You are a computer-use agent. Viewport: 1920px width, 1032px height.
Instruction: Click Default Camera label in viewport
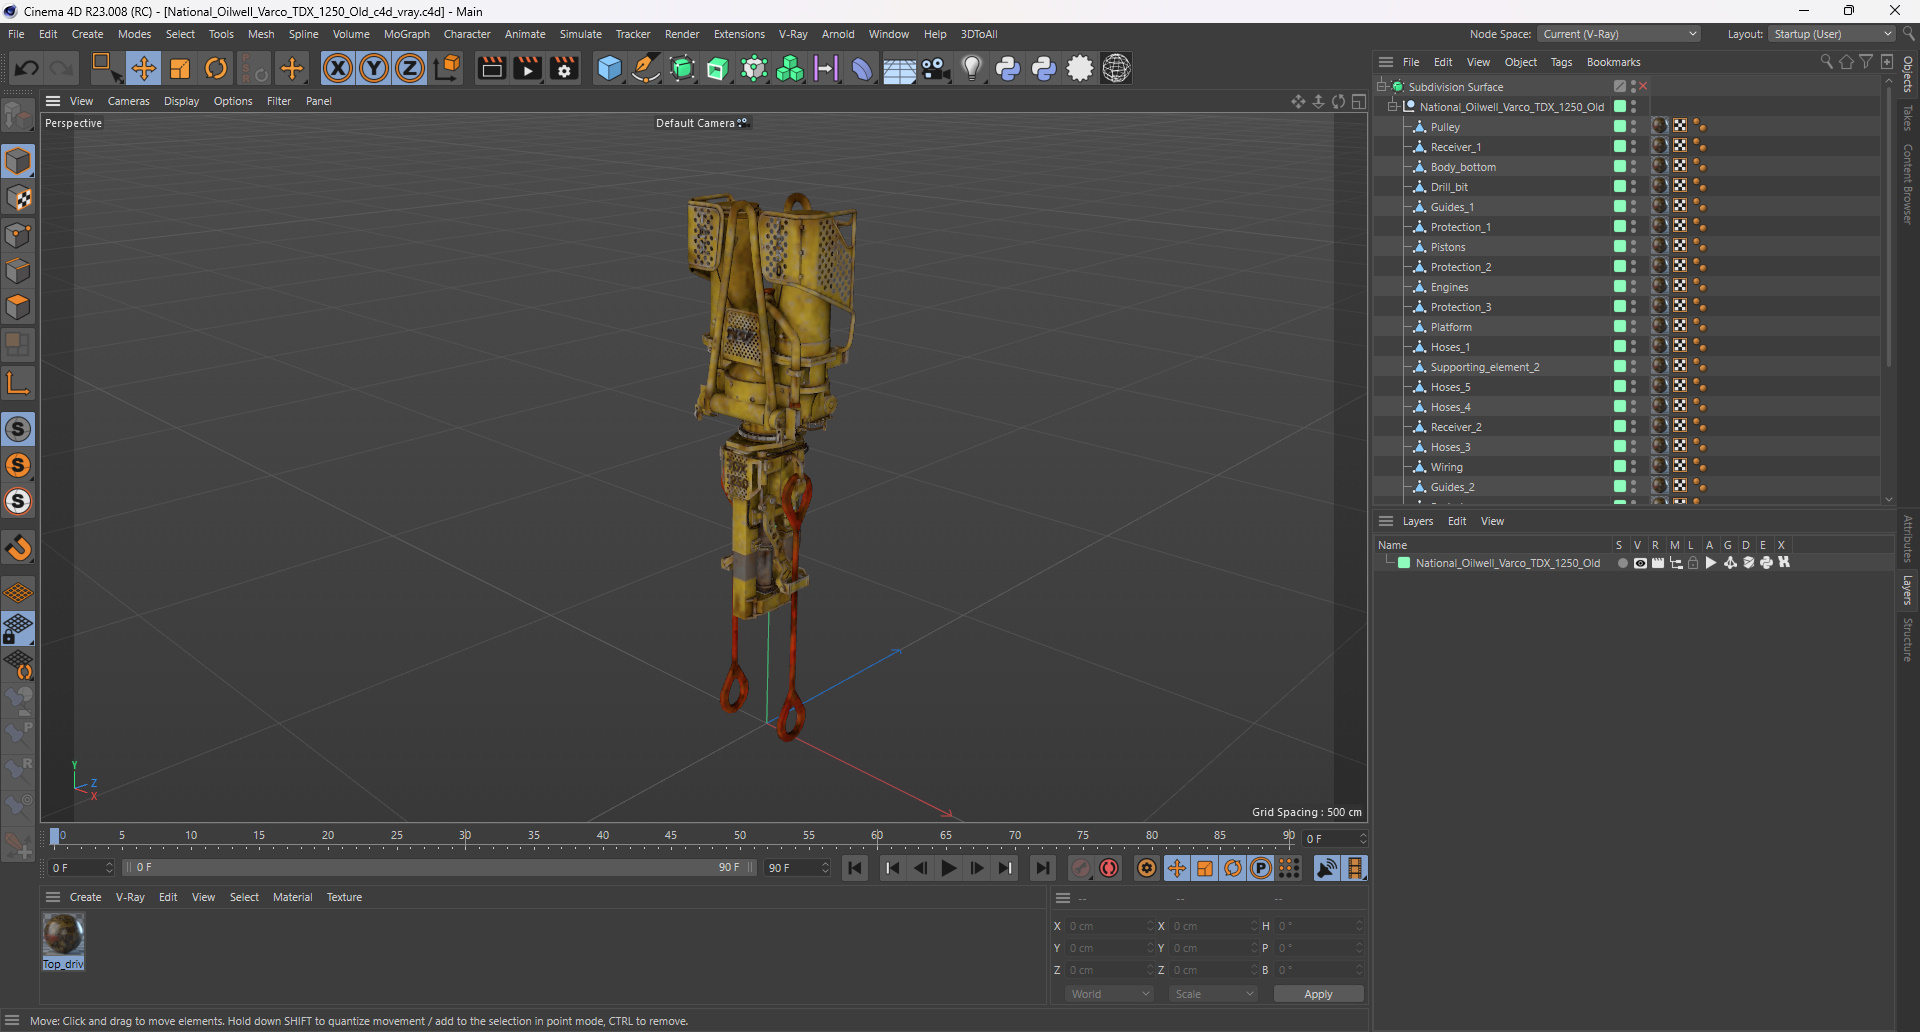click(695, 123)
